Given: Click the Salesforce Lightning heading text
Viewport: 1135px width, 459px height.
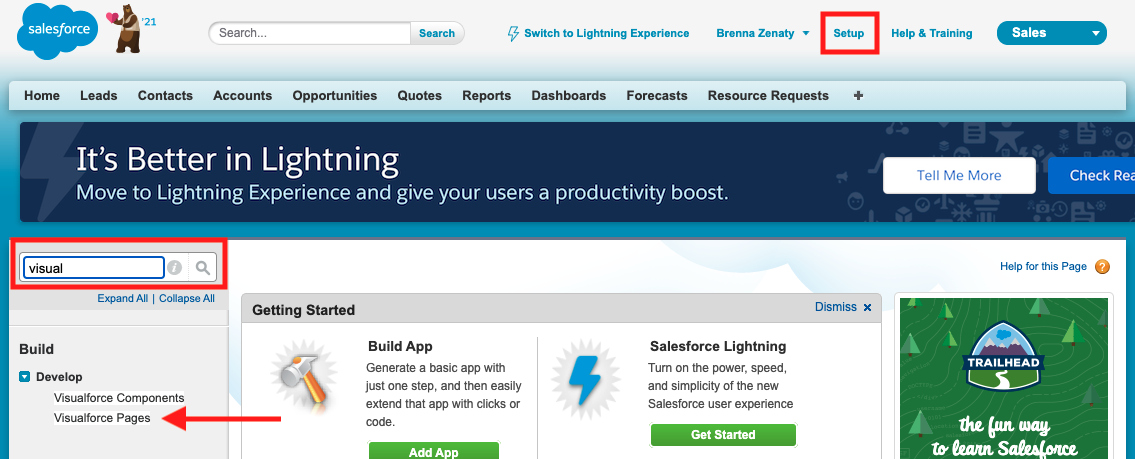Looking at the screenshot, I should click(x=718, y=346).
